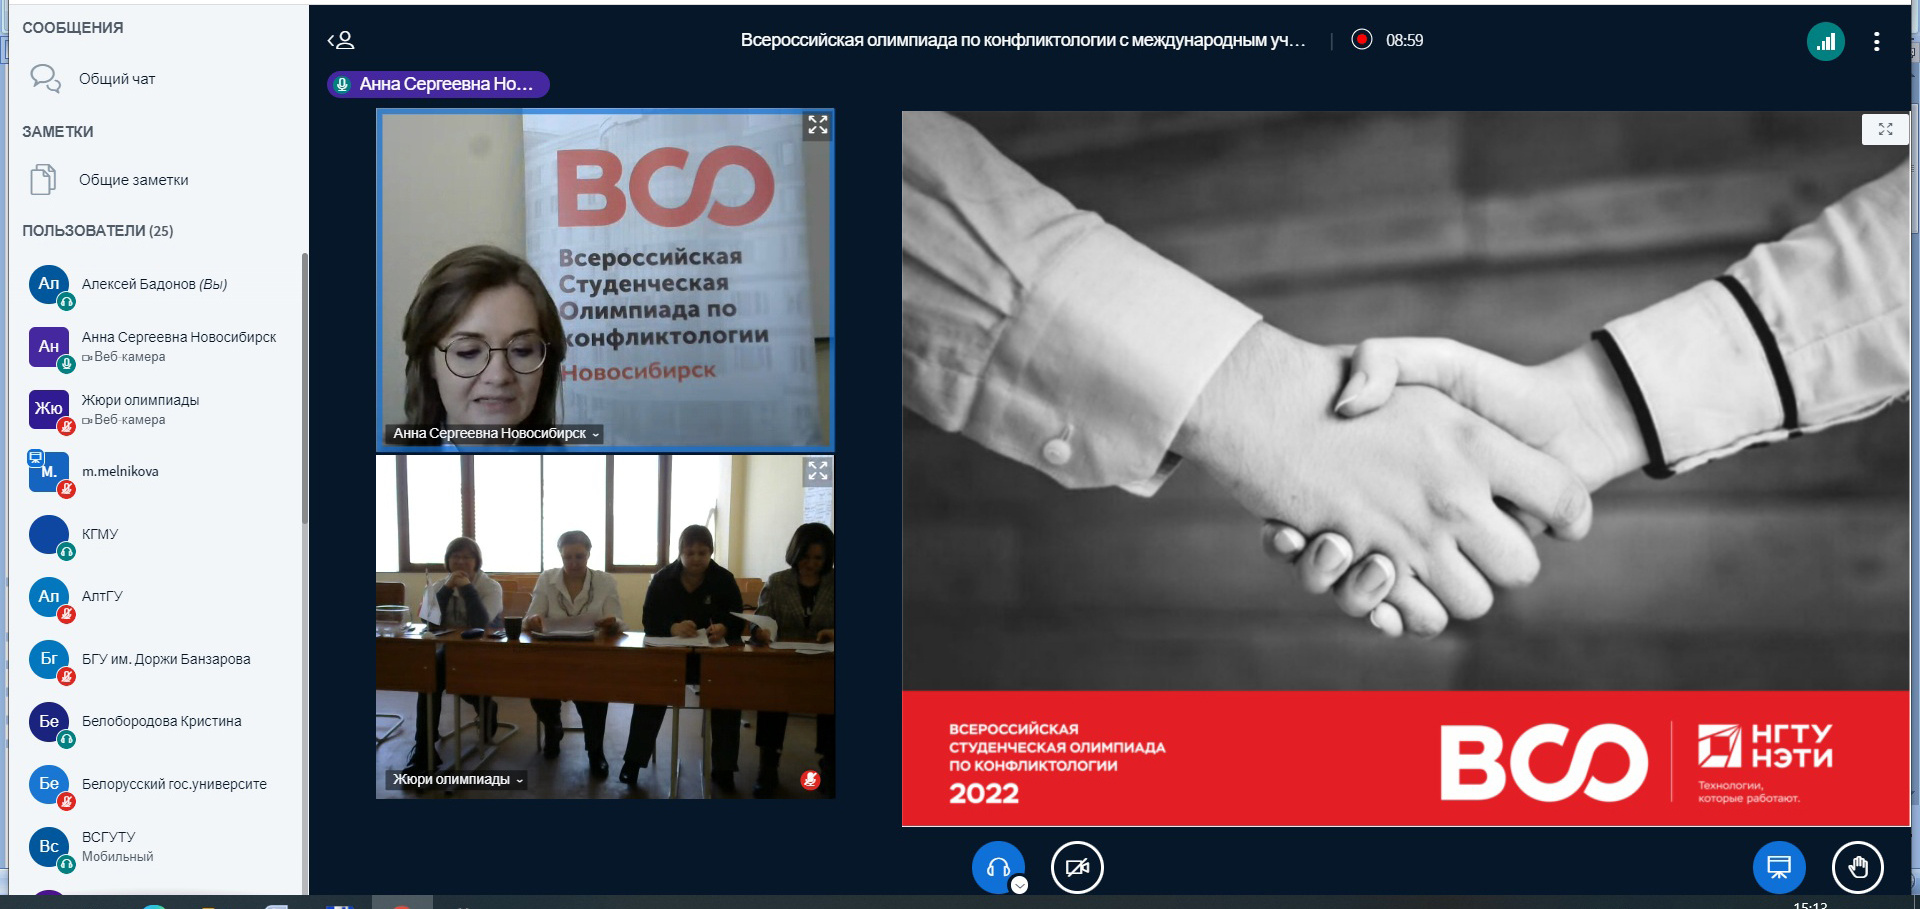Expand Anna Sergeevna webcam to fullscreen
The height and width of the screenshot is (909, 1920).
click(817, 125)
